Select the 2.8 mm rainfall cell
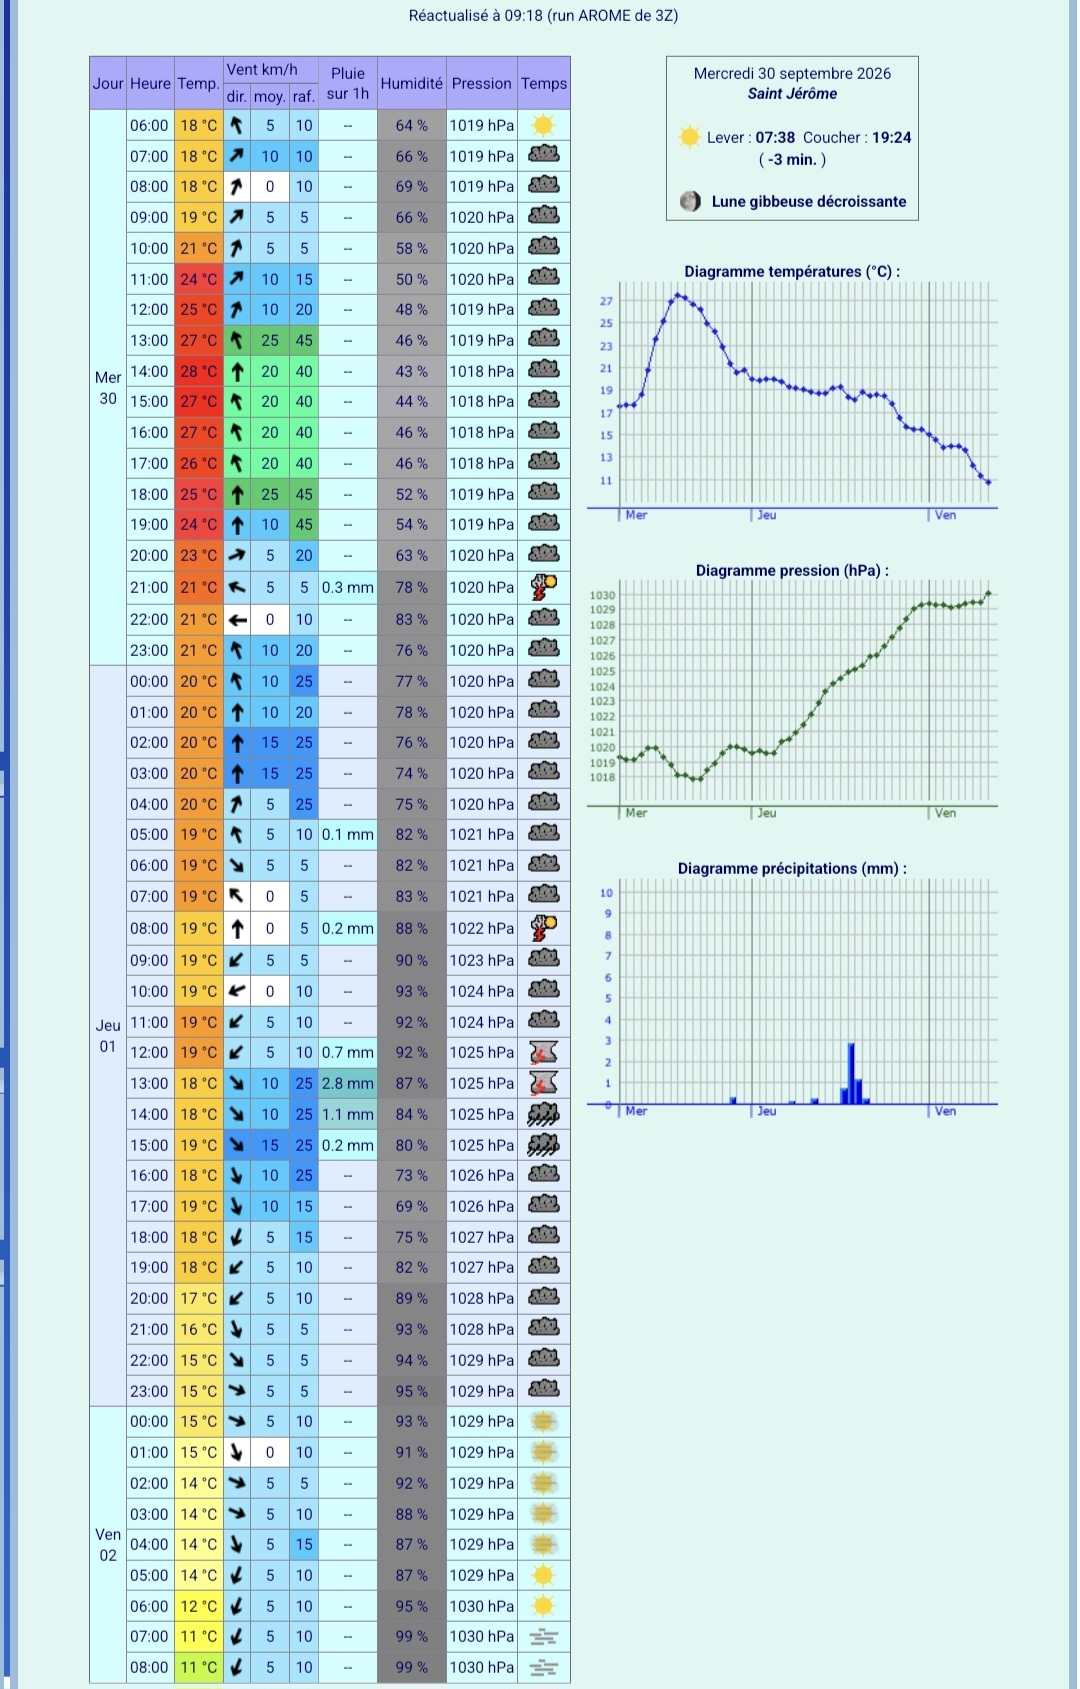The height and width of the screenshot is (1689, 1080). pyautogui.click(x=348, y=1083)
